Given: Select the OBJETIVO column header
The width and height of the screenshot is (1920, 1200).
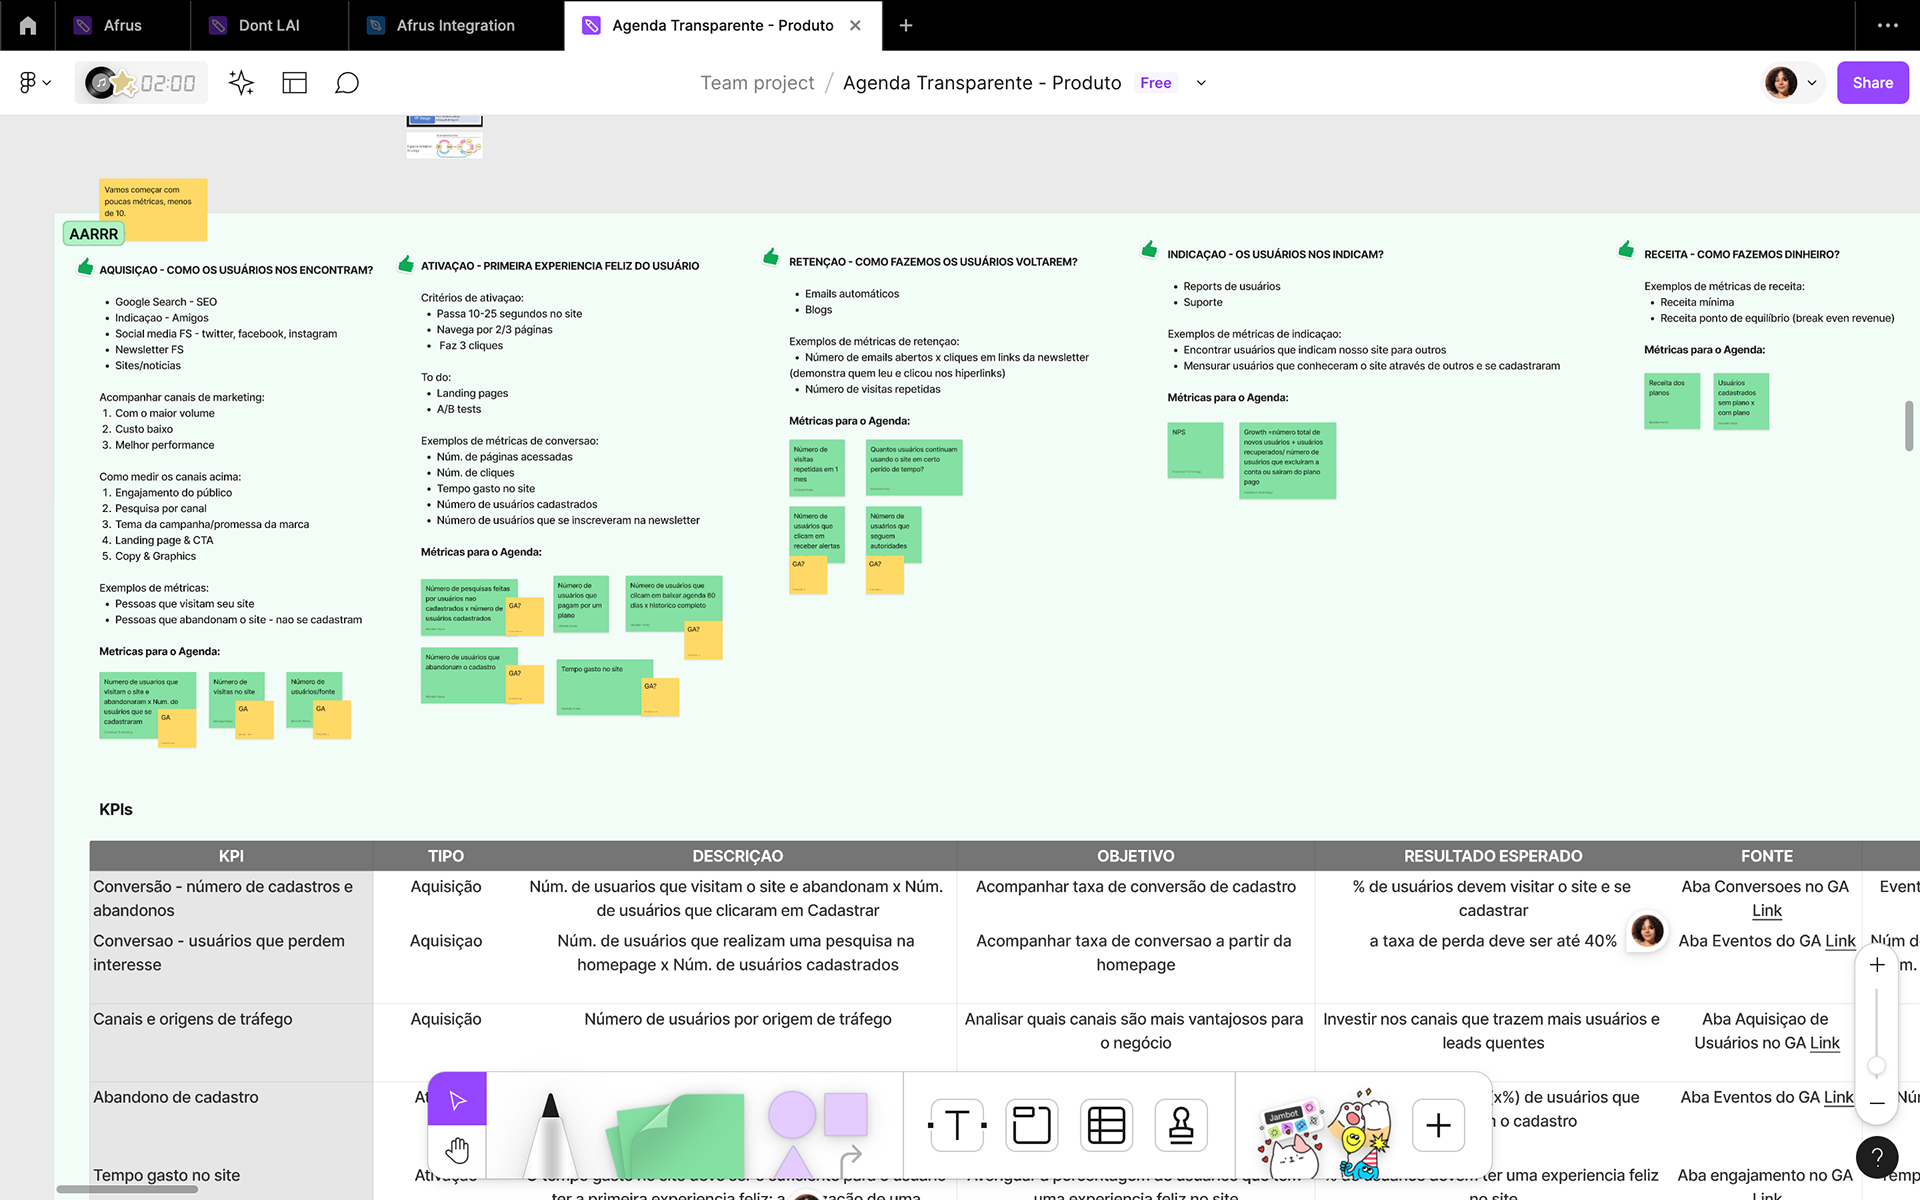Looking at the screenshot, I should click(1135, 856).
